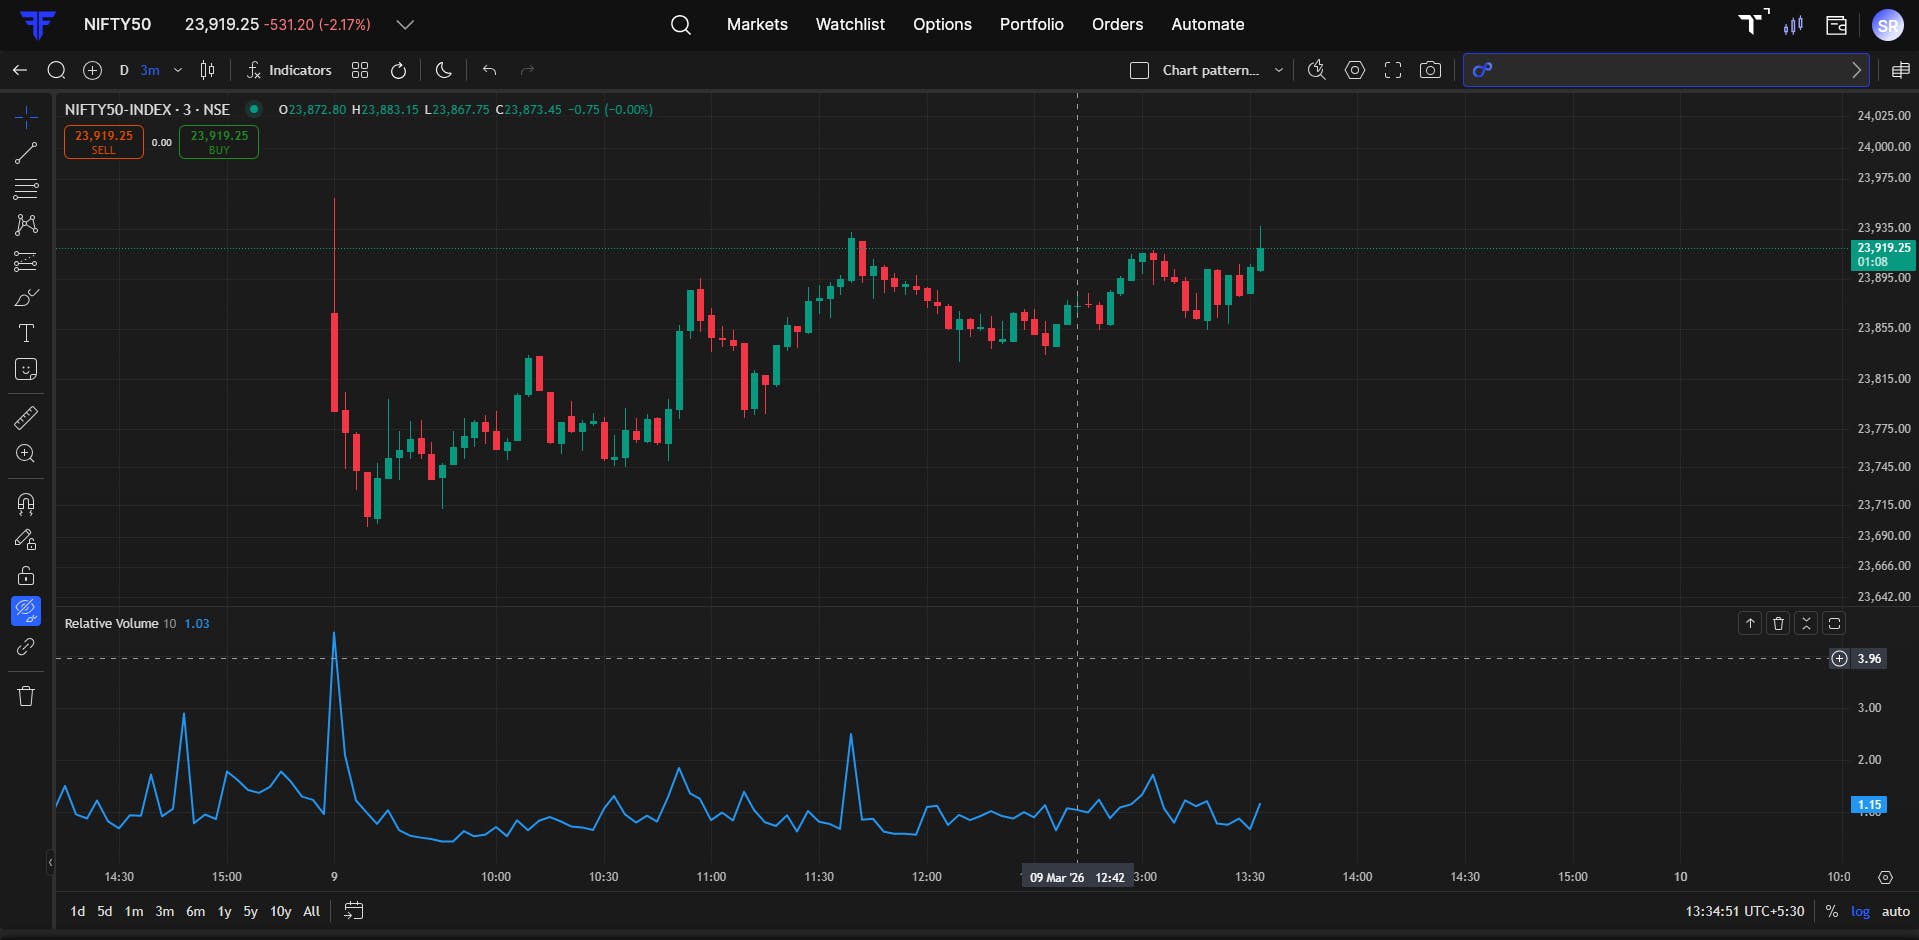Toggle hide all drawings tool
Screen dimensions: 1919x940
[26, 610]
